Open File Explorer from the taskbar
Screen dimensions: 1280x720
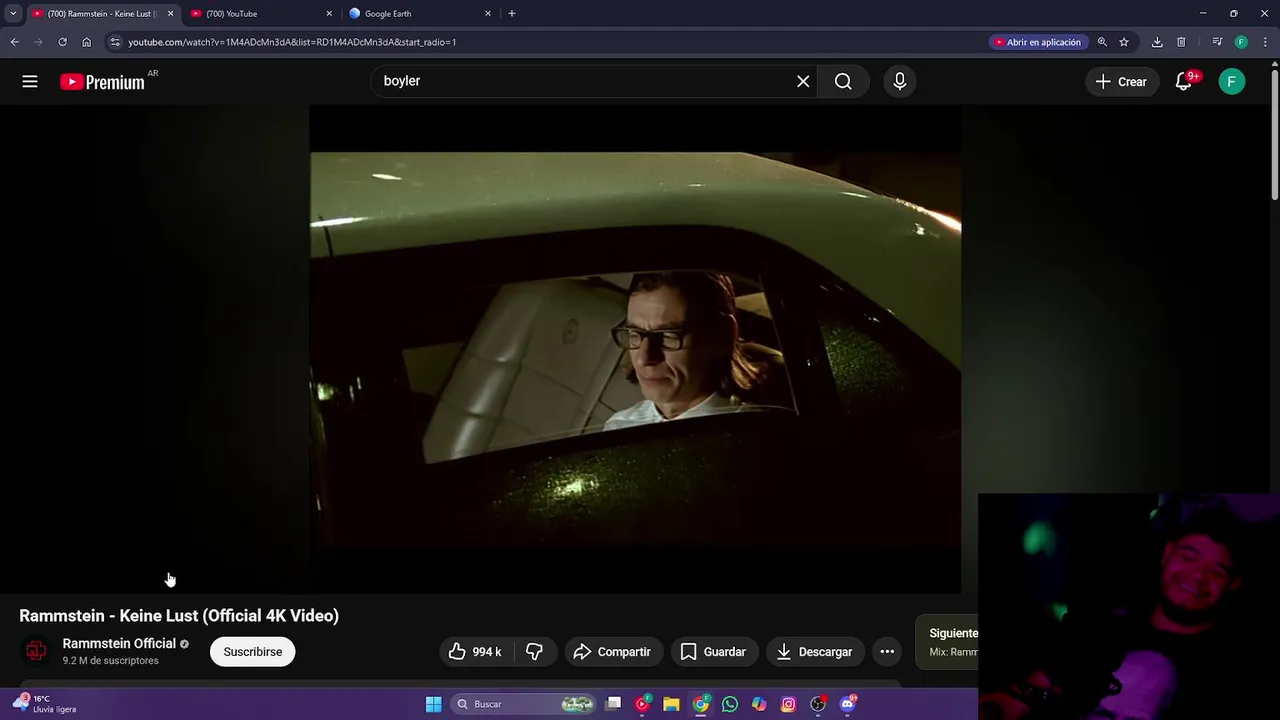[x=671, y=704]
